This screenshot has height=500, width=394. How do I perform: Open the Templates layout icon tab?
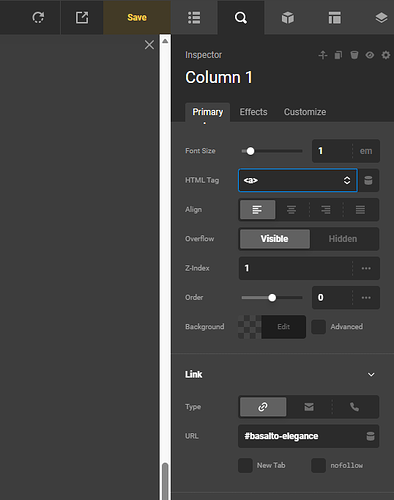click(x=334, y=17)
